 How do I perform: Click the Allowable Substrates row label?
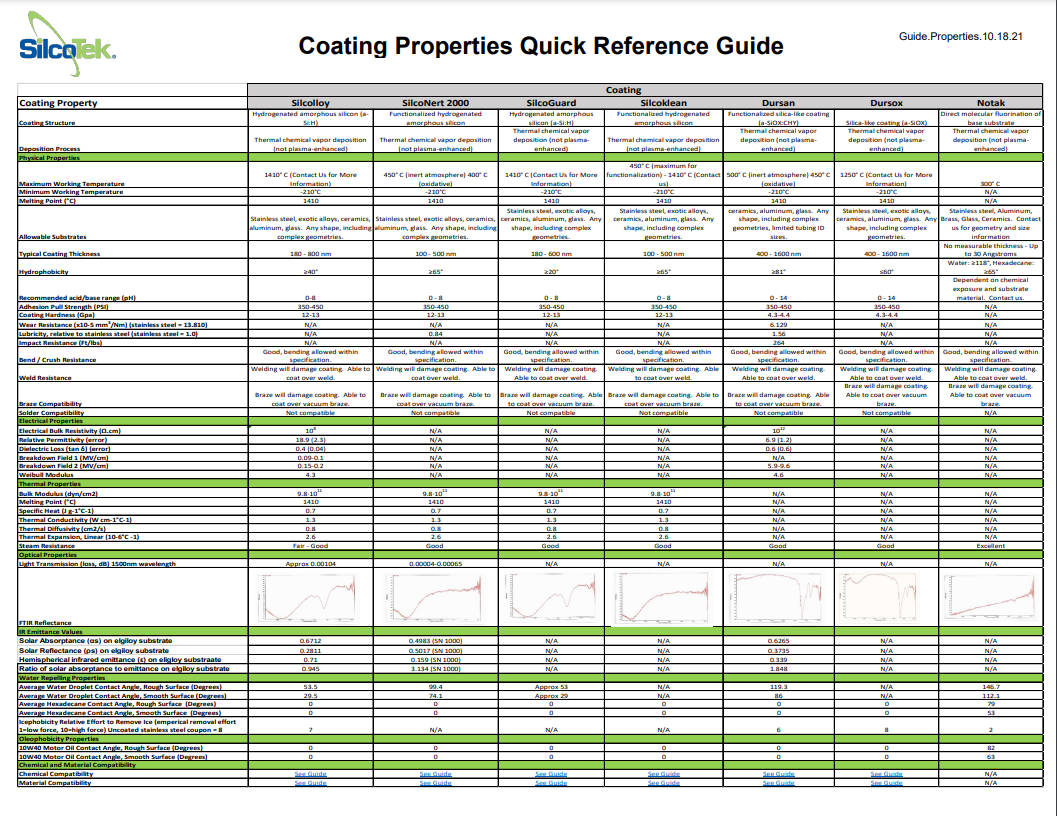(x=53, y=237)
